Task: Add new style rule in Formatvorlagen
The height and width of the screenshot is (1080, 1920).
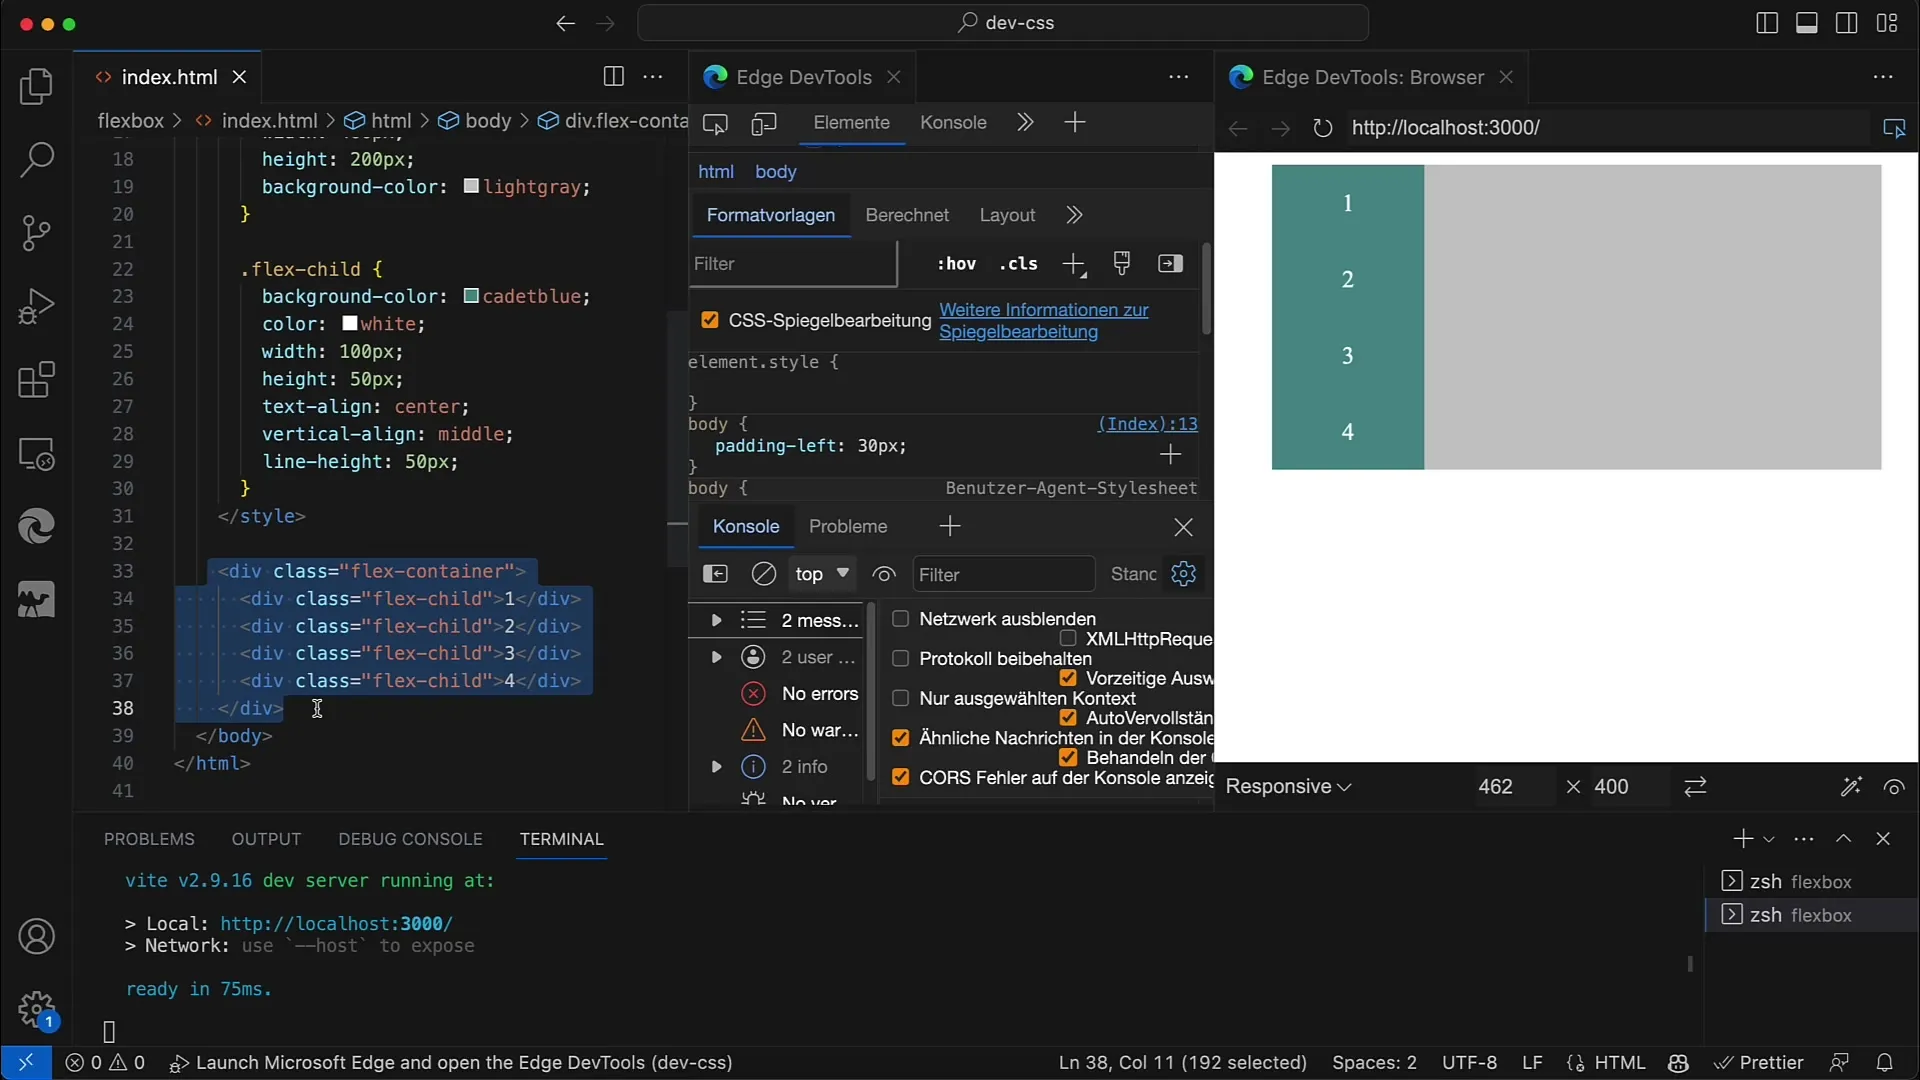Action: click(1074, 264)
